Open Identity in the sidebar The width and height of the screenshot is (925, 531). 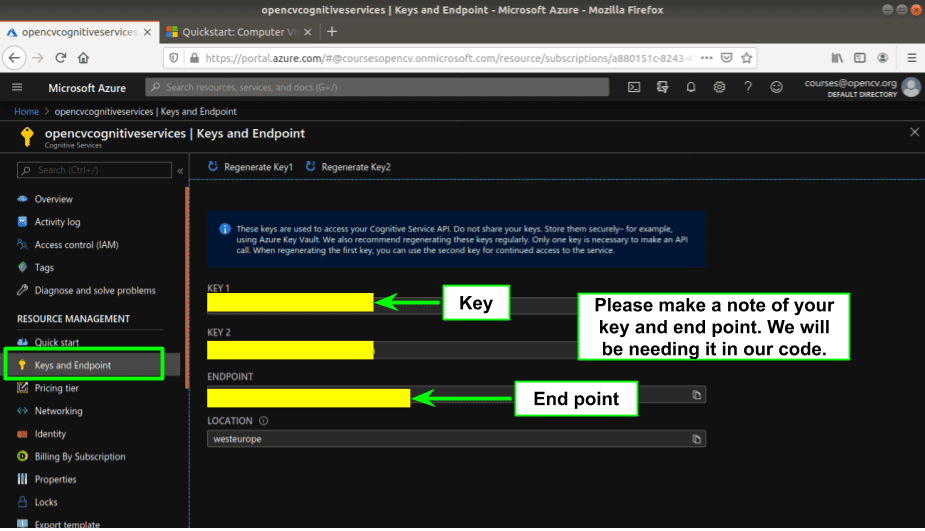tap(50, 434)
